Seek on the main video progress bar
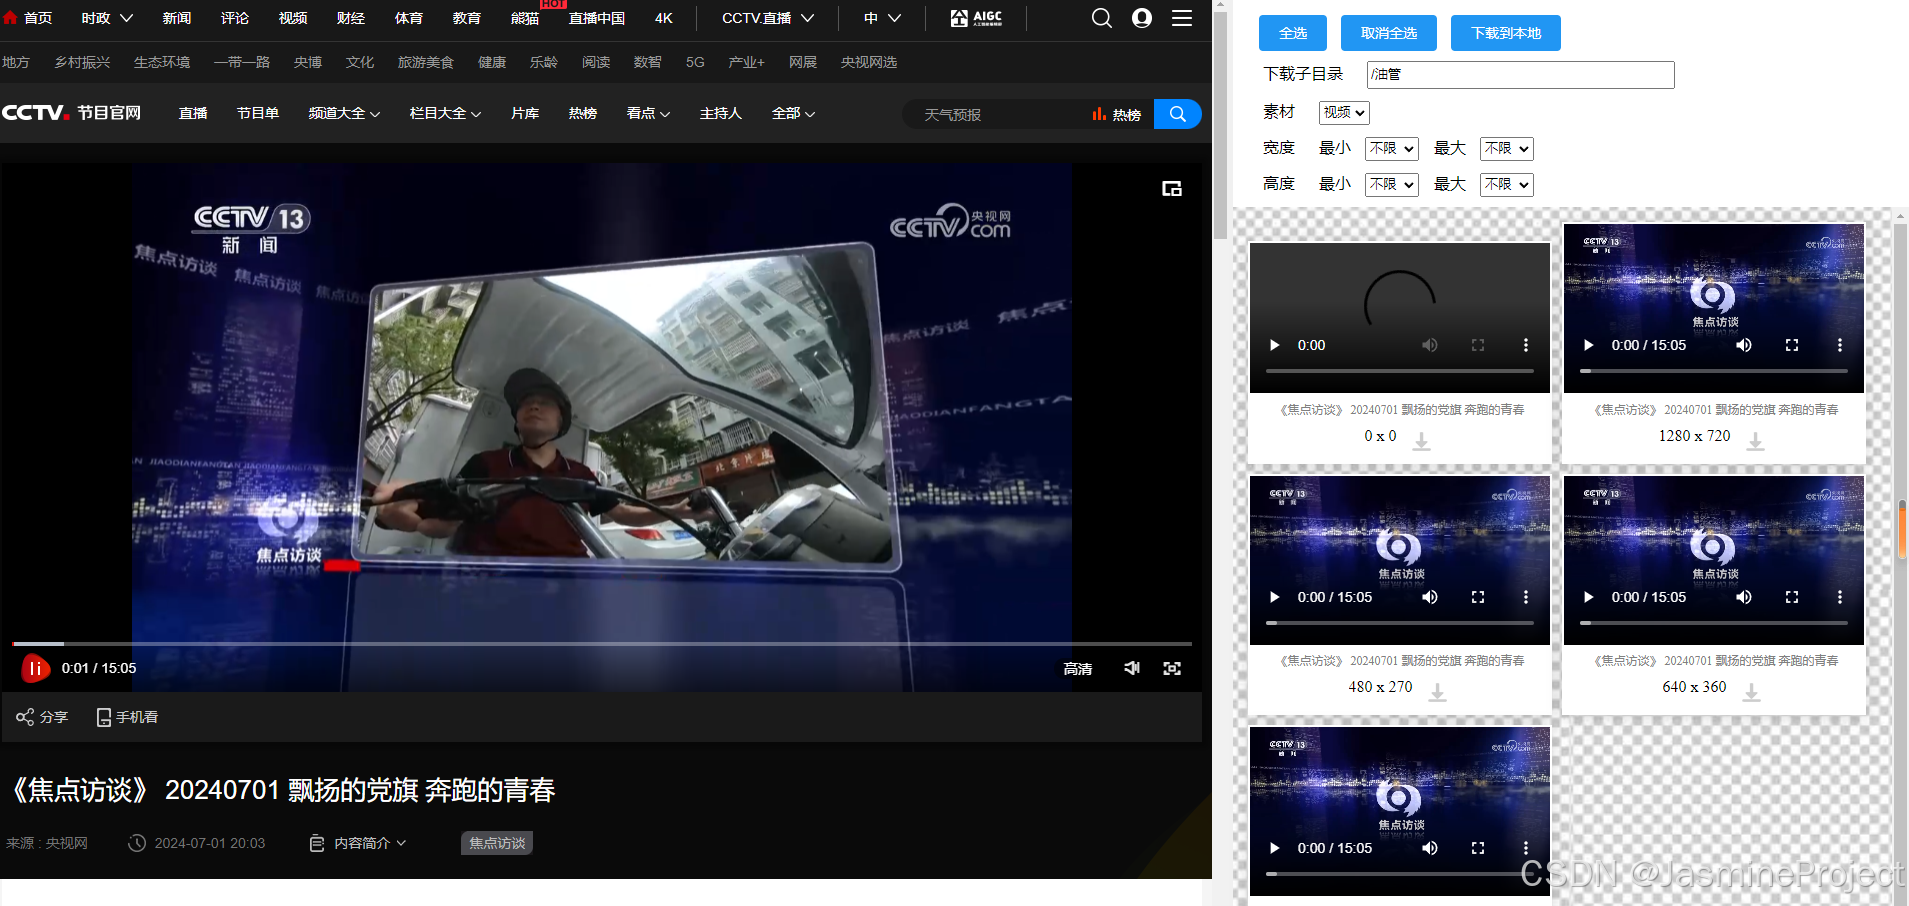The width and height of the screenshot is (1909, 906). click(602, 643)
